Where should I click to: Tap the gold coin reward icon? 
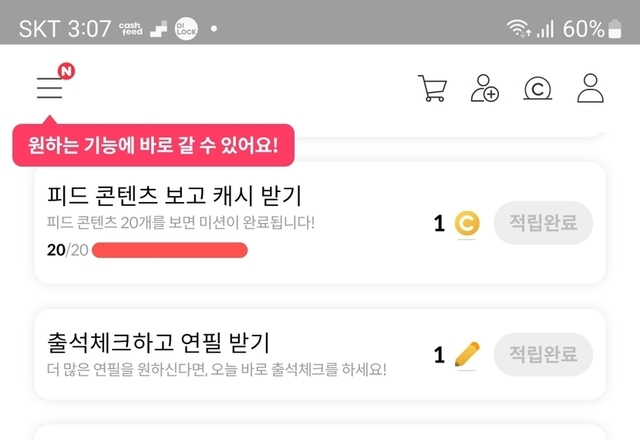tap(466, 224)
